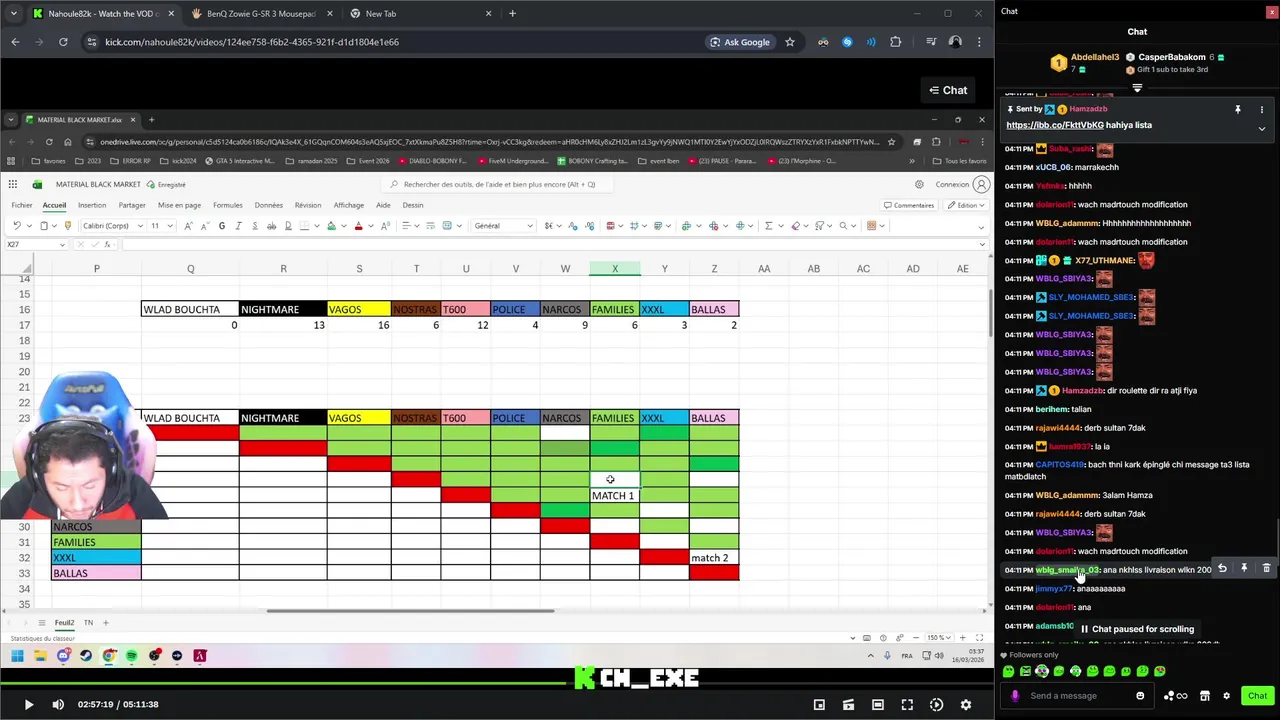Open the 150 % zoom dropdown
The width and height of the screenshot is (1280, 720).
pyautogui.click(x=938, y=637)
